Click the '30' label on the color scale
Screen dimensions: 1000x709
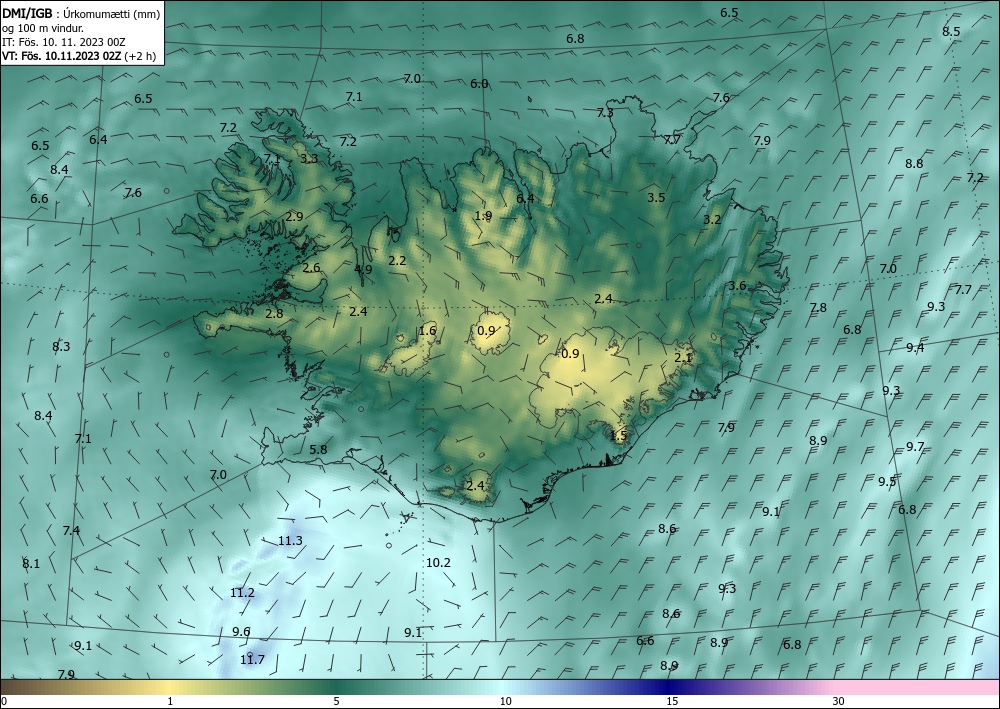(839, 701)
